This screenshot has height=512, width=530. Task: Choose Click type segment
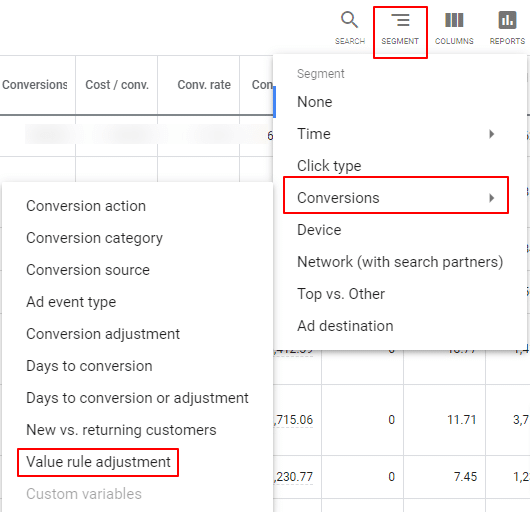[329, 166]
